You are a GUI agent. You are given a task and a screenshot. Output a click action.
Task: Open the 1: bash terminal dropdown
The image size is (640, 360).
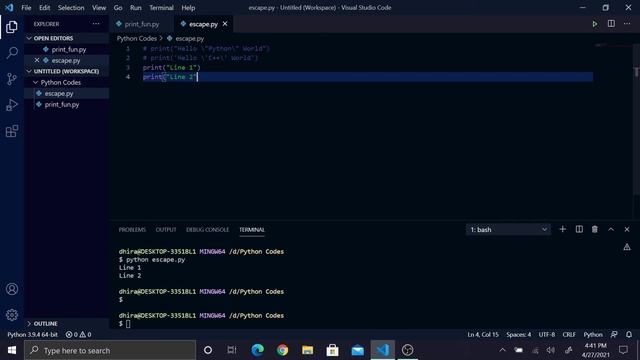point(508,229)
